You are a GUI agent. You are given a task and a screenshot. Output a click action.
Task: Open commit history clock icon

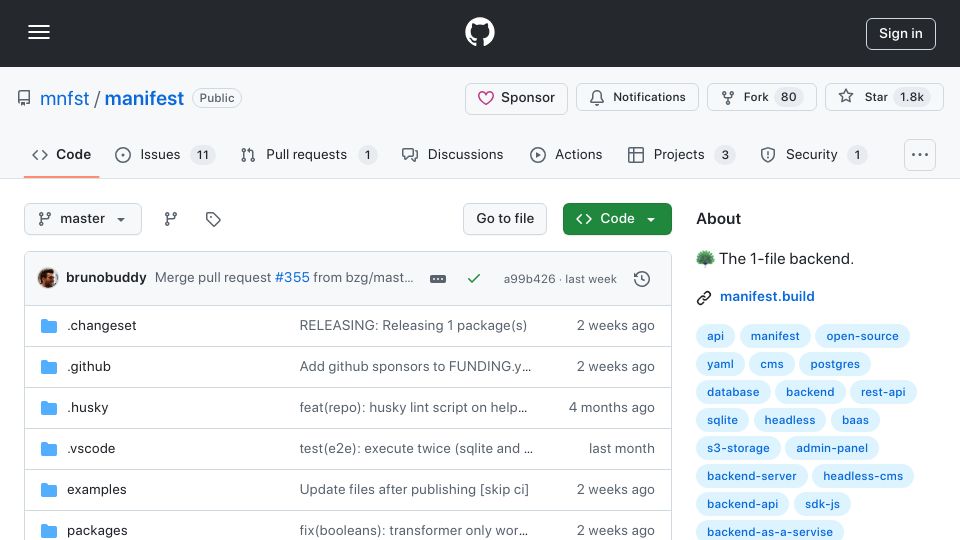642,279
